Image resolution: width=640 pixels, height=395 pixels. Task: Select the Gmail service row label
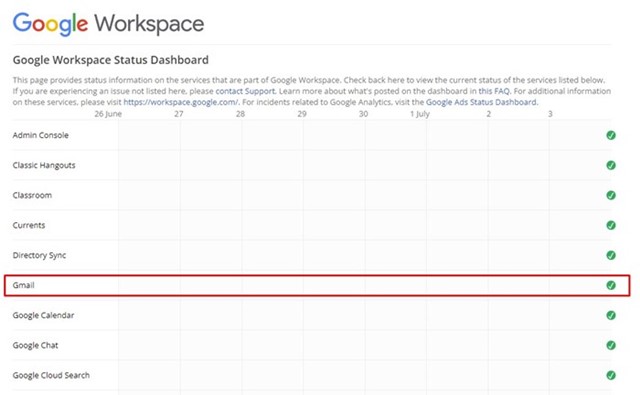tap(23, 285)
